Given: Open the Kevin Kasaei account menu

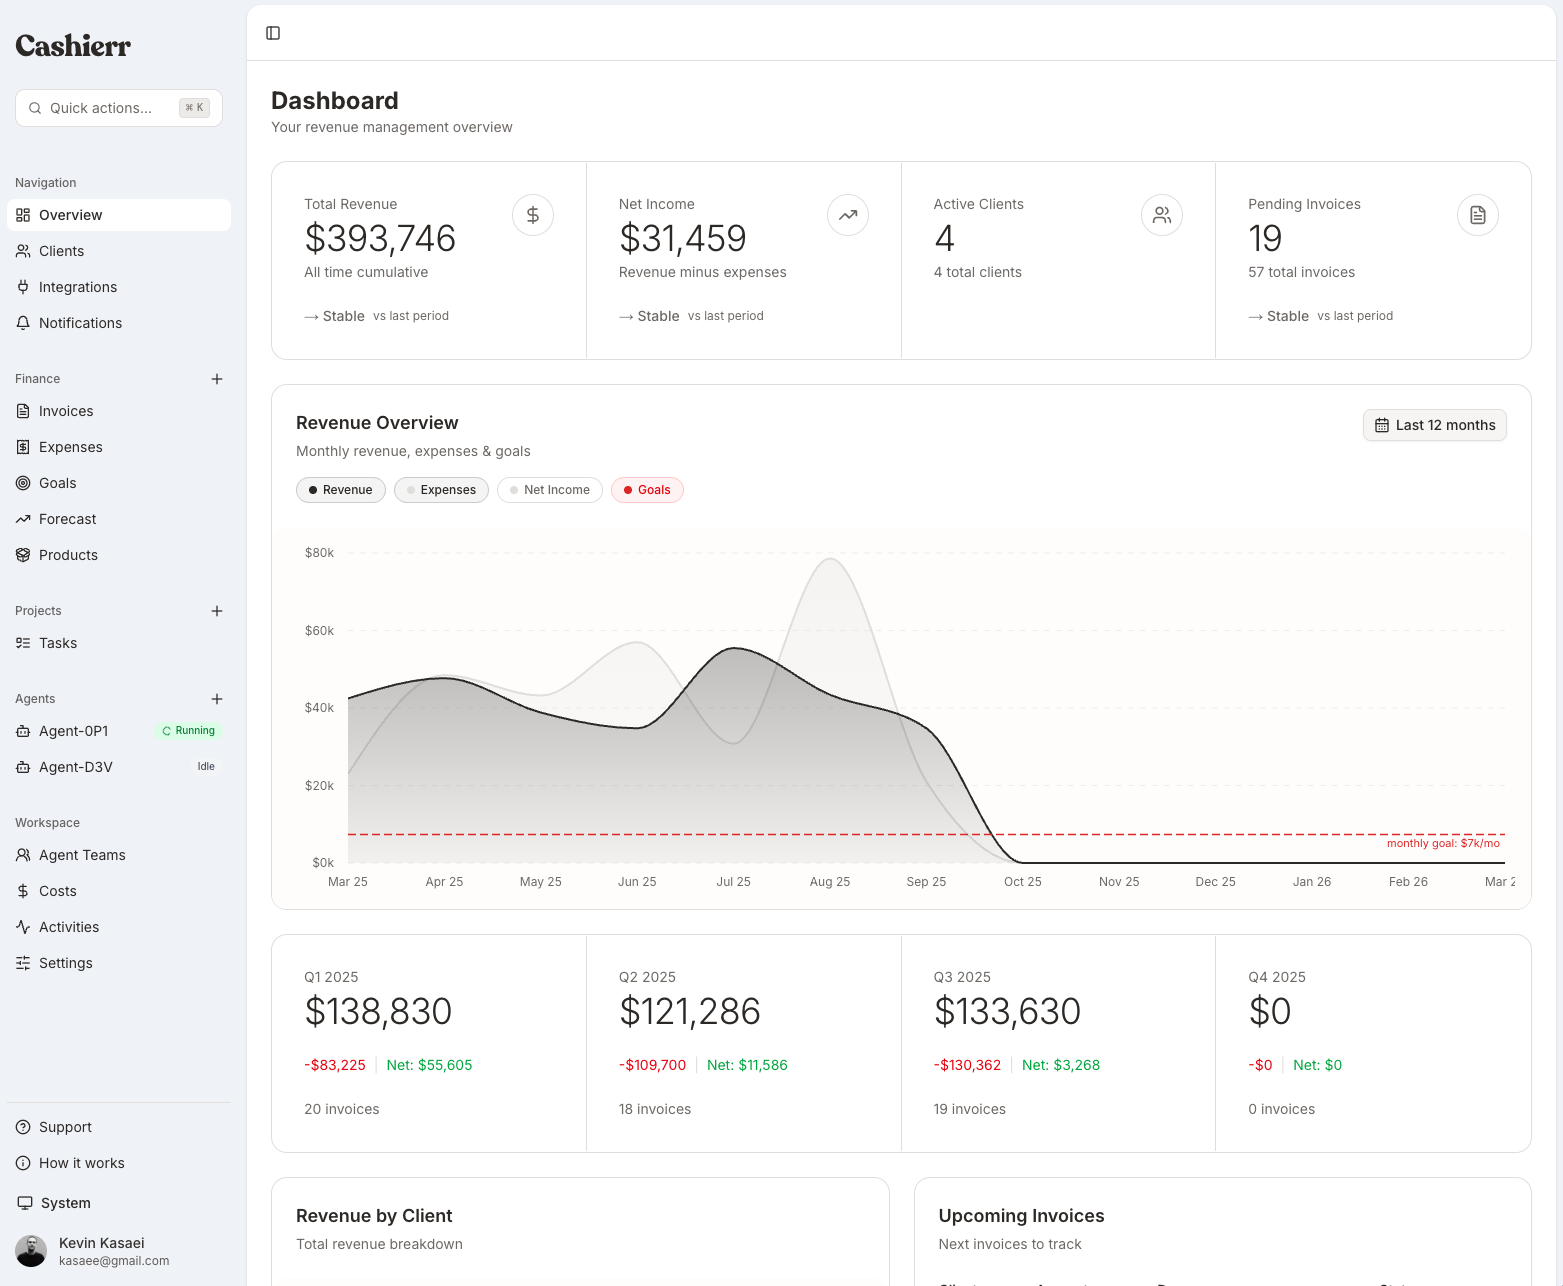Looking at the screenshot, I should click(100, 1251).
